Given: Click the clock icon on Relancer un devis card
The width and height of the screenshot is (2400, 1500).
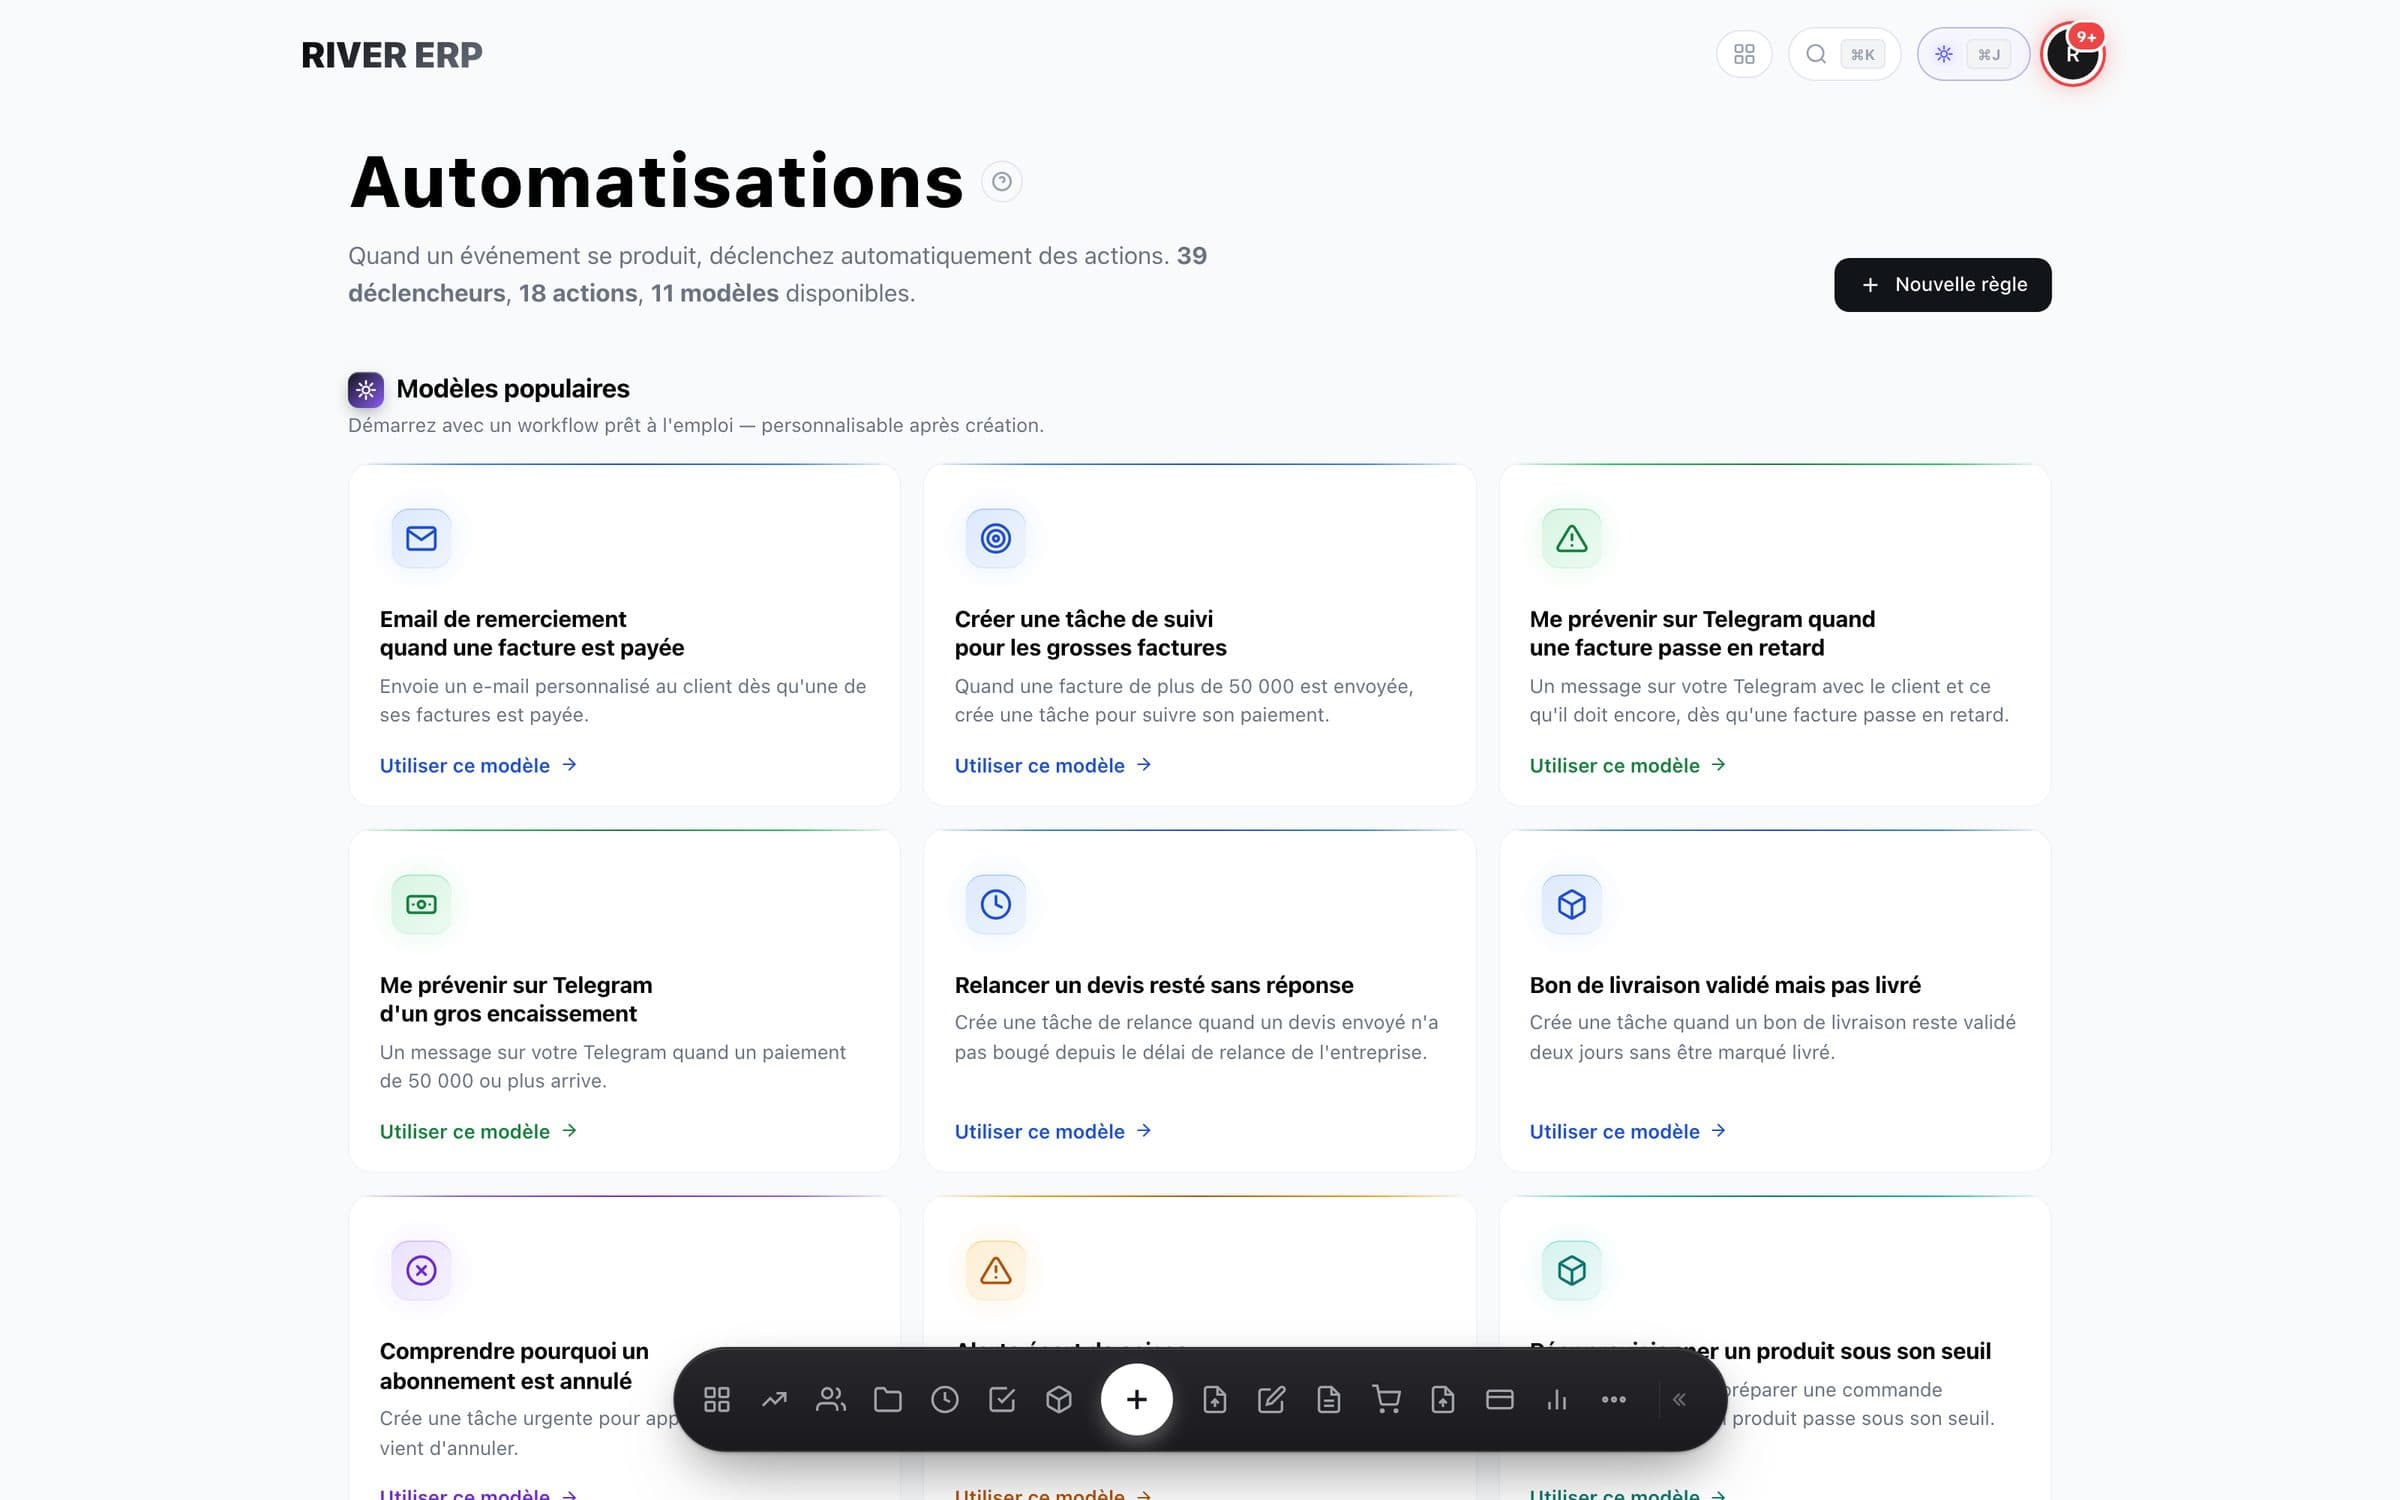Looking at the screenshot, I should 996,904.
